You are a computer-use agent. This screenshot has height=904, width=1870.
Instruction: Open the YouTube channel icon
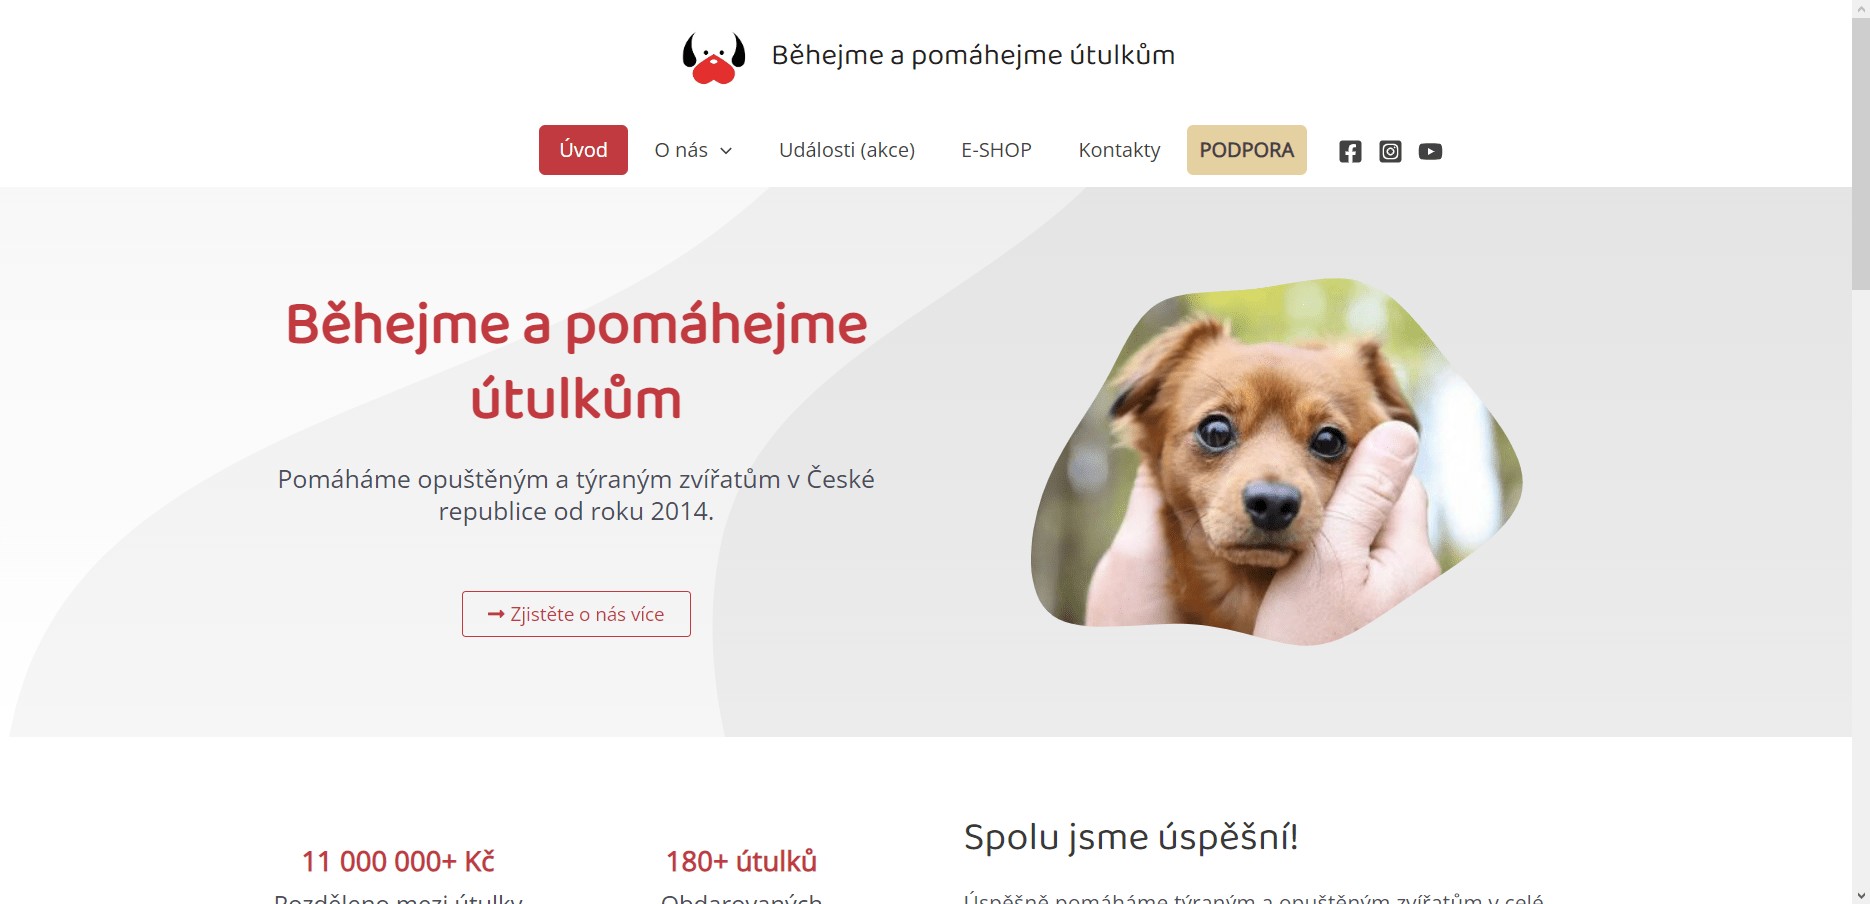pos(1430,151)
